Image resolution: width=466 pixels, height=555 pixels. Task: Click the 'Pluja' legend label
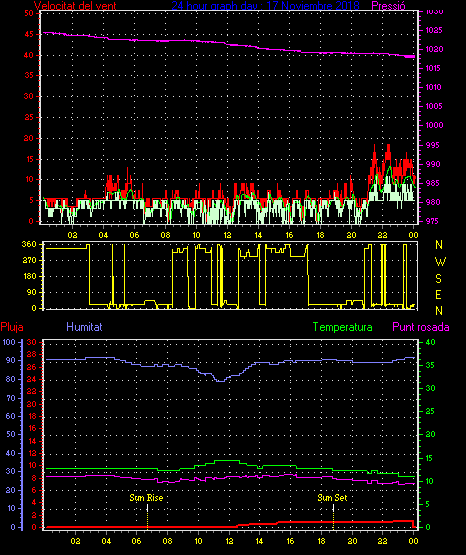point(12,327)
